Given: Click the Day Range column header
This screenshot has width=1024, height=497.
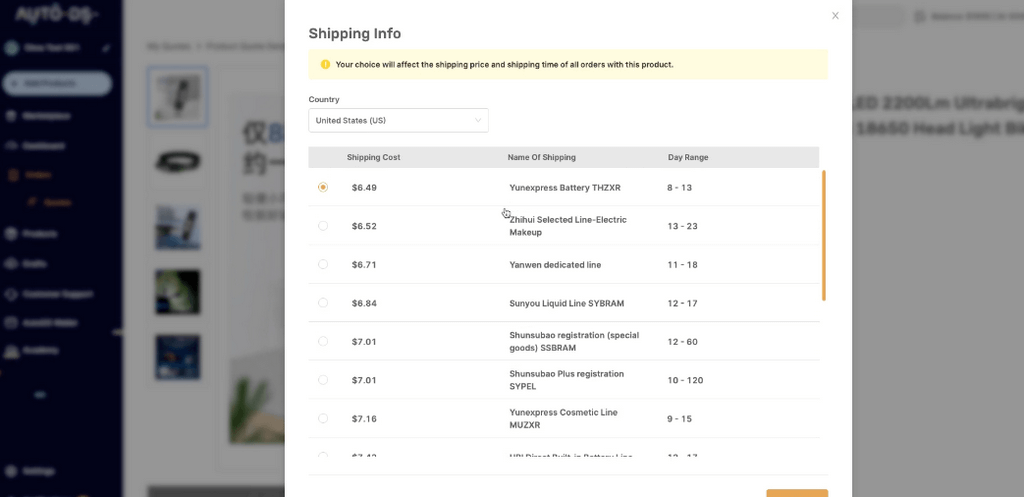Looking at the screenshot, I should coord(688,157).
